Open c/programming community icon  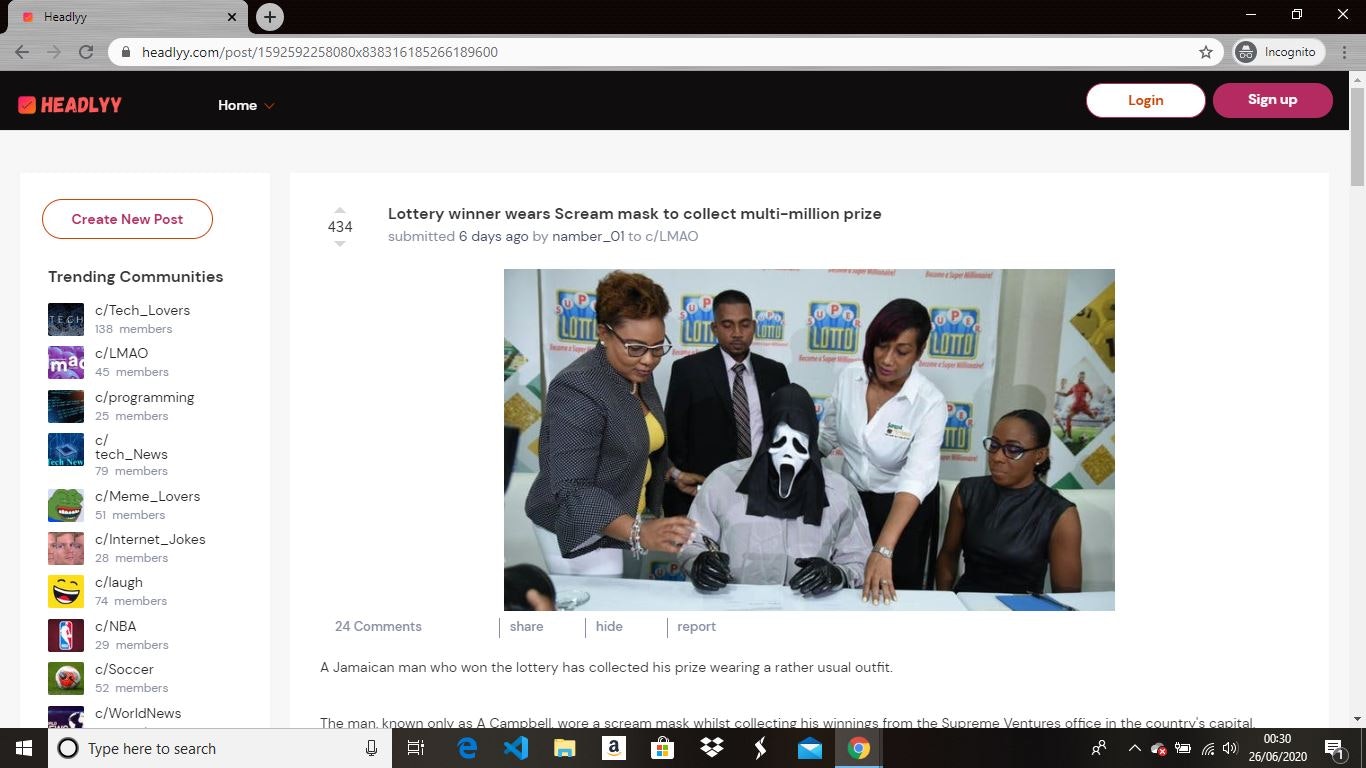(x=66, y=406)
